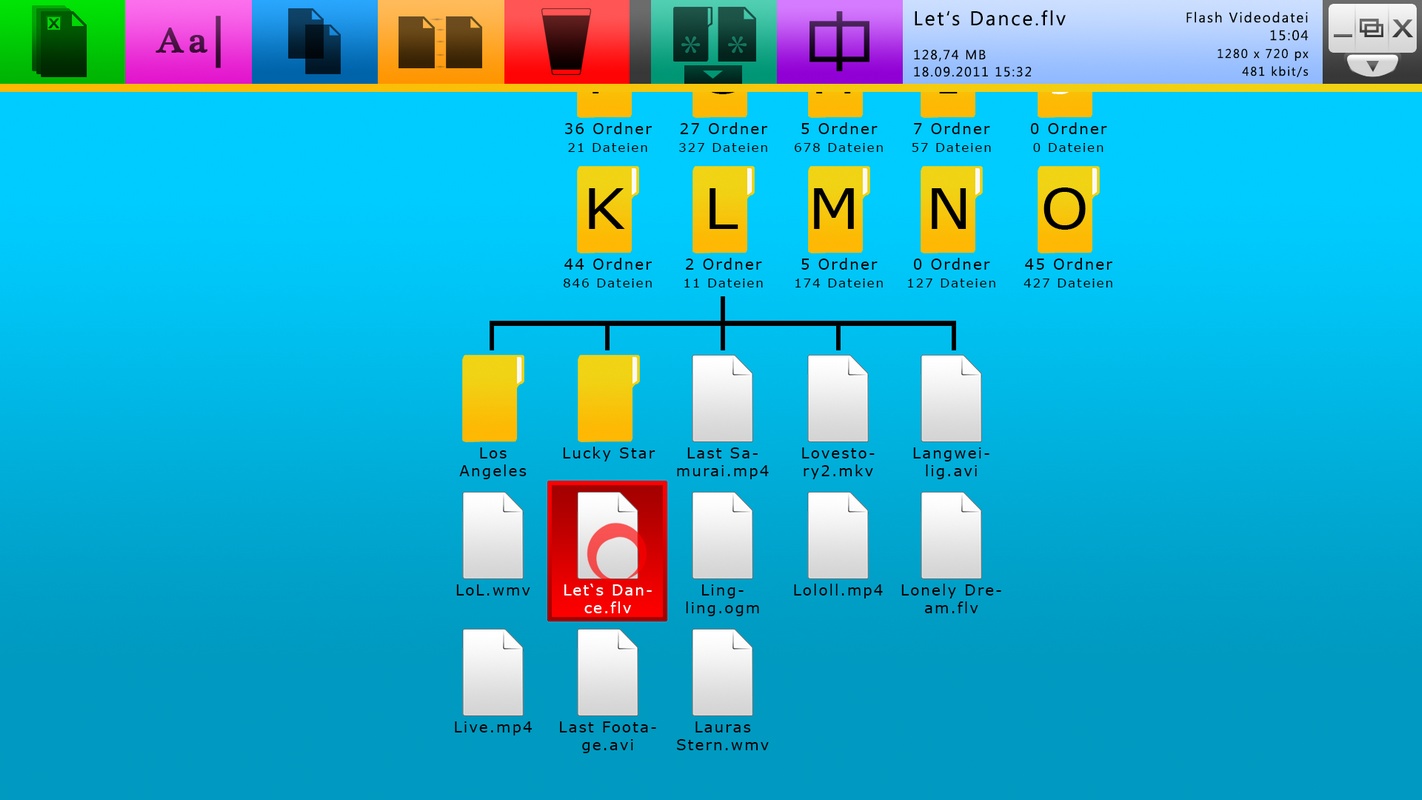Expand the down arrow below window controls
The height and width of the screenshot is (800, 1422).
(1372, 67)
